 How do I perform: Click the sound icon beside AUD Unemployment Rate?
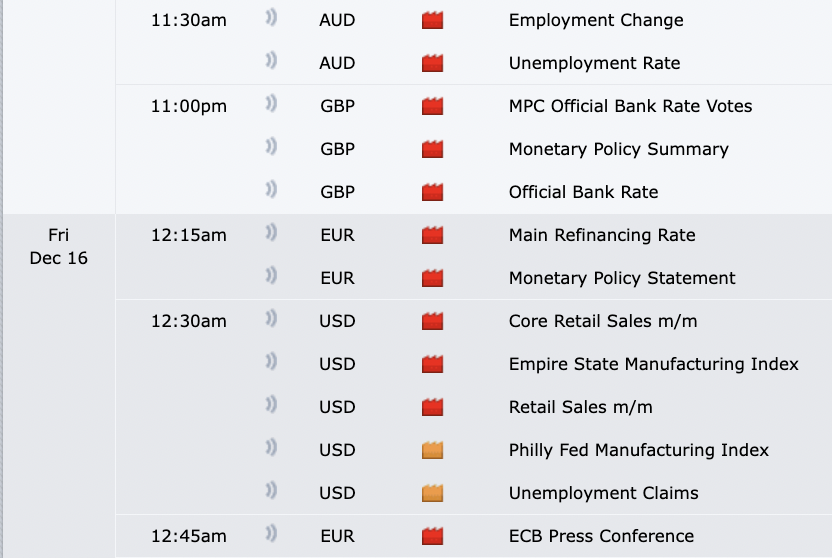tap(271, 62)
